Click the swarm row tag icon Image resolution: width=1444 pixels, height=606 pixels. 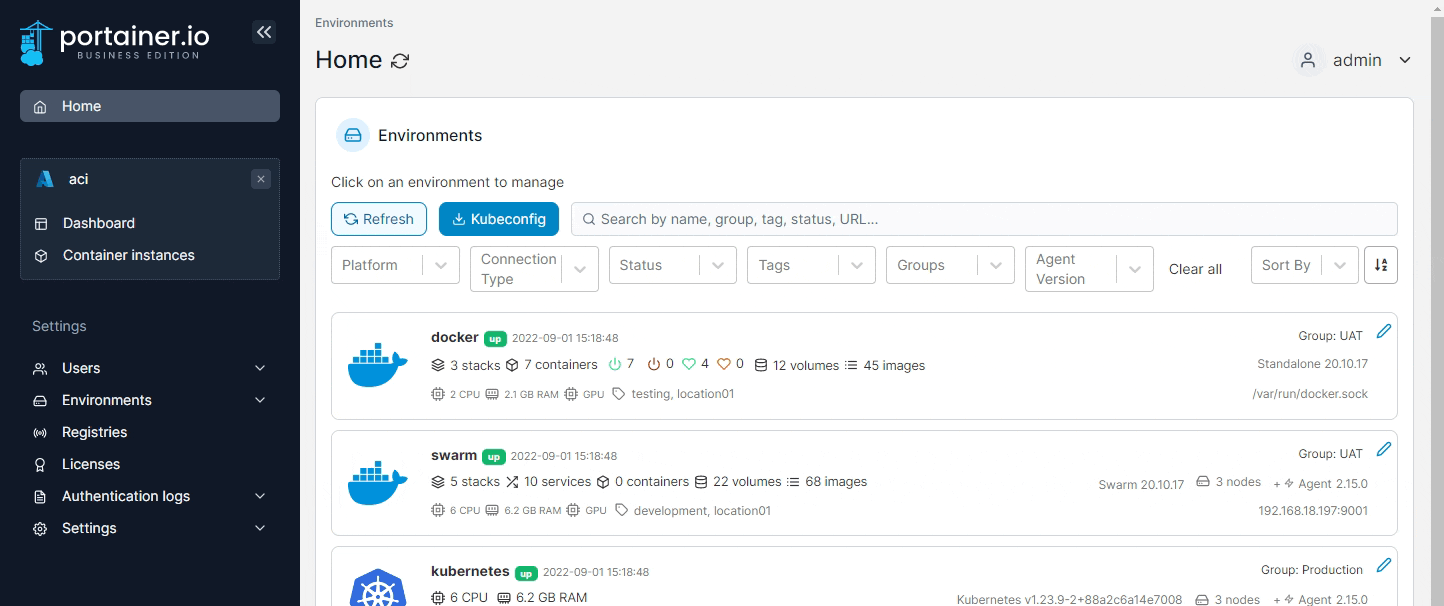click(621, 510)
